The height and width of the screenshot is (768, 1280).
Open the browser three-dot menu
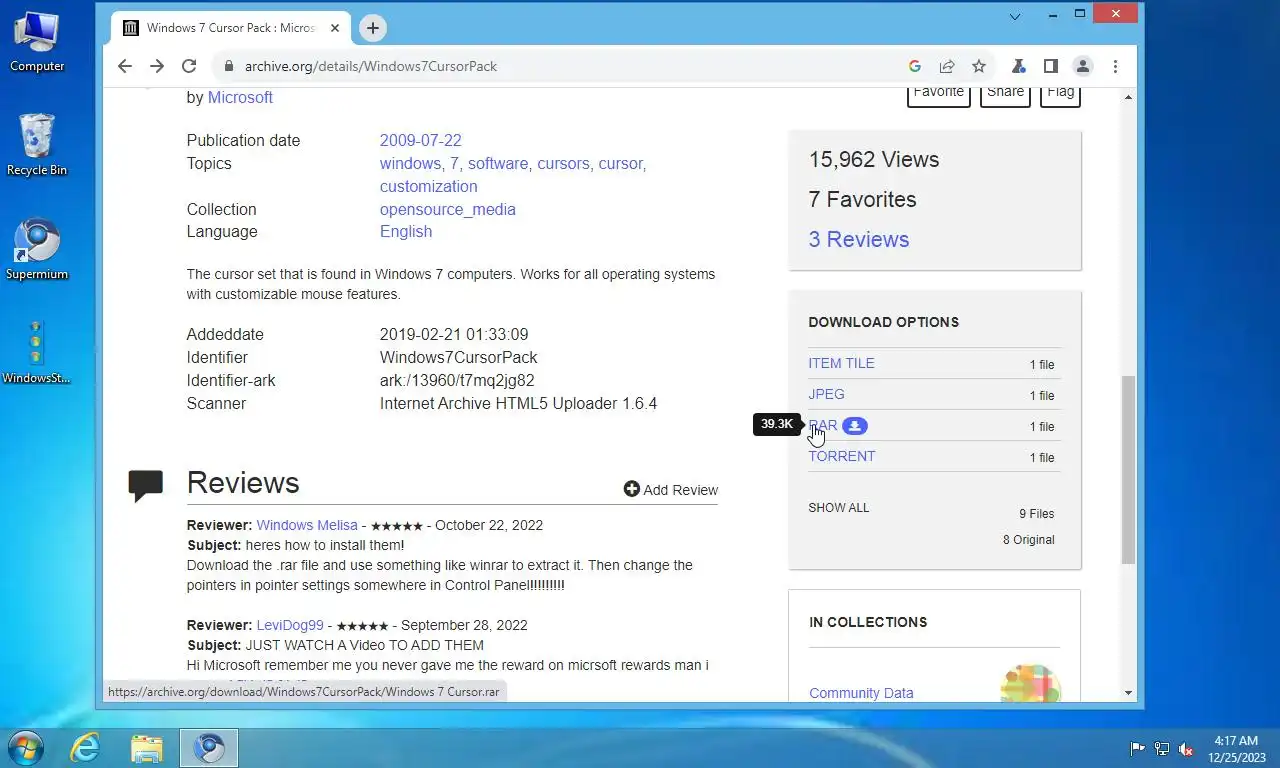click(x=1115, y=66)
